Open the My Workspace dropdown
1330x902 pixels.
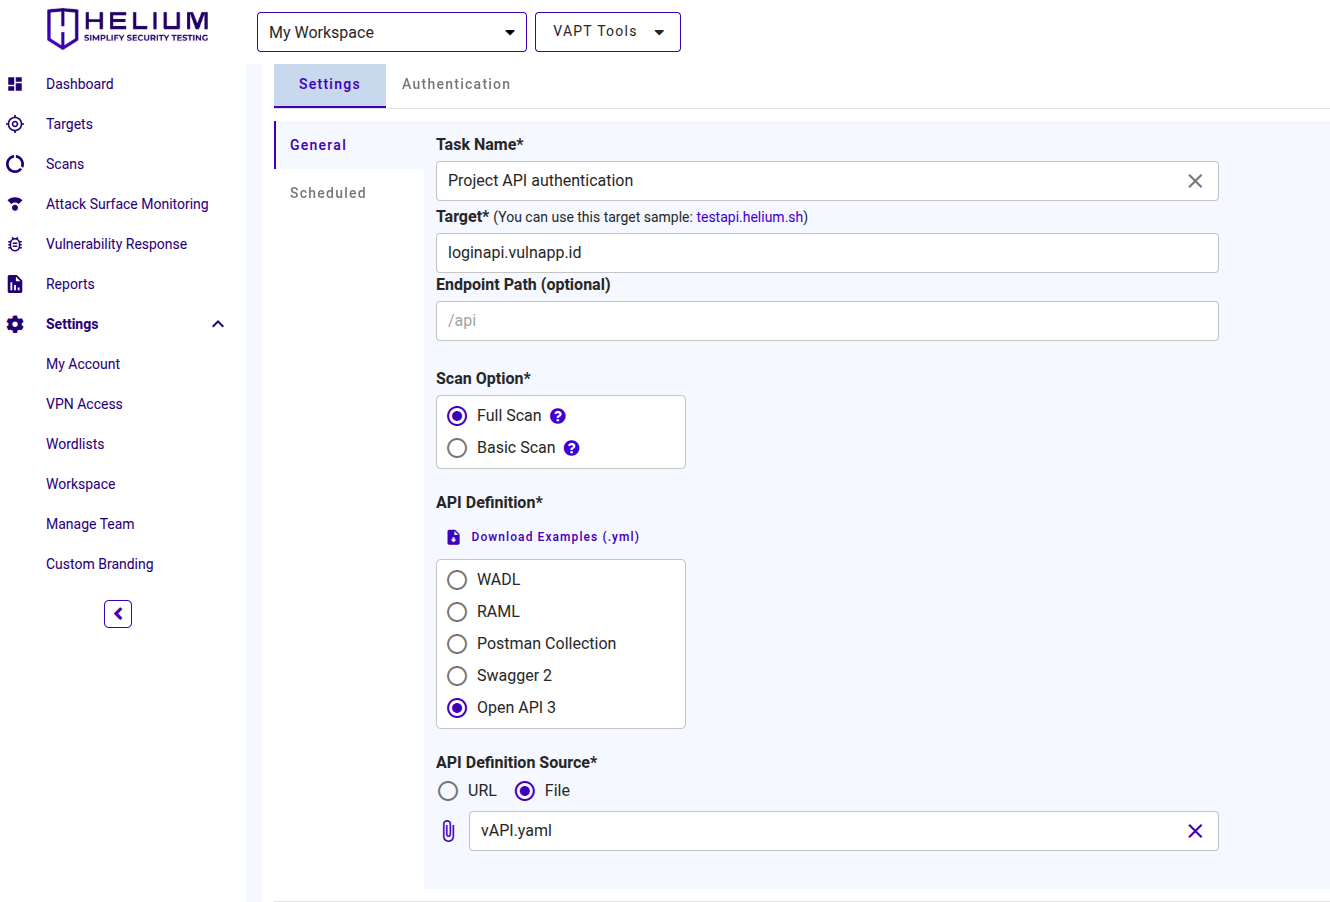pyautogui.click(x=391, y=32)
